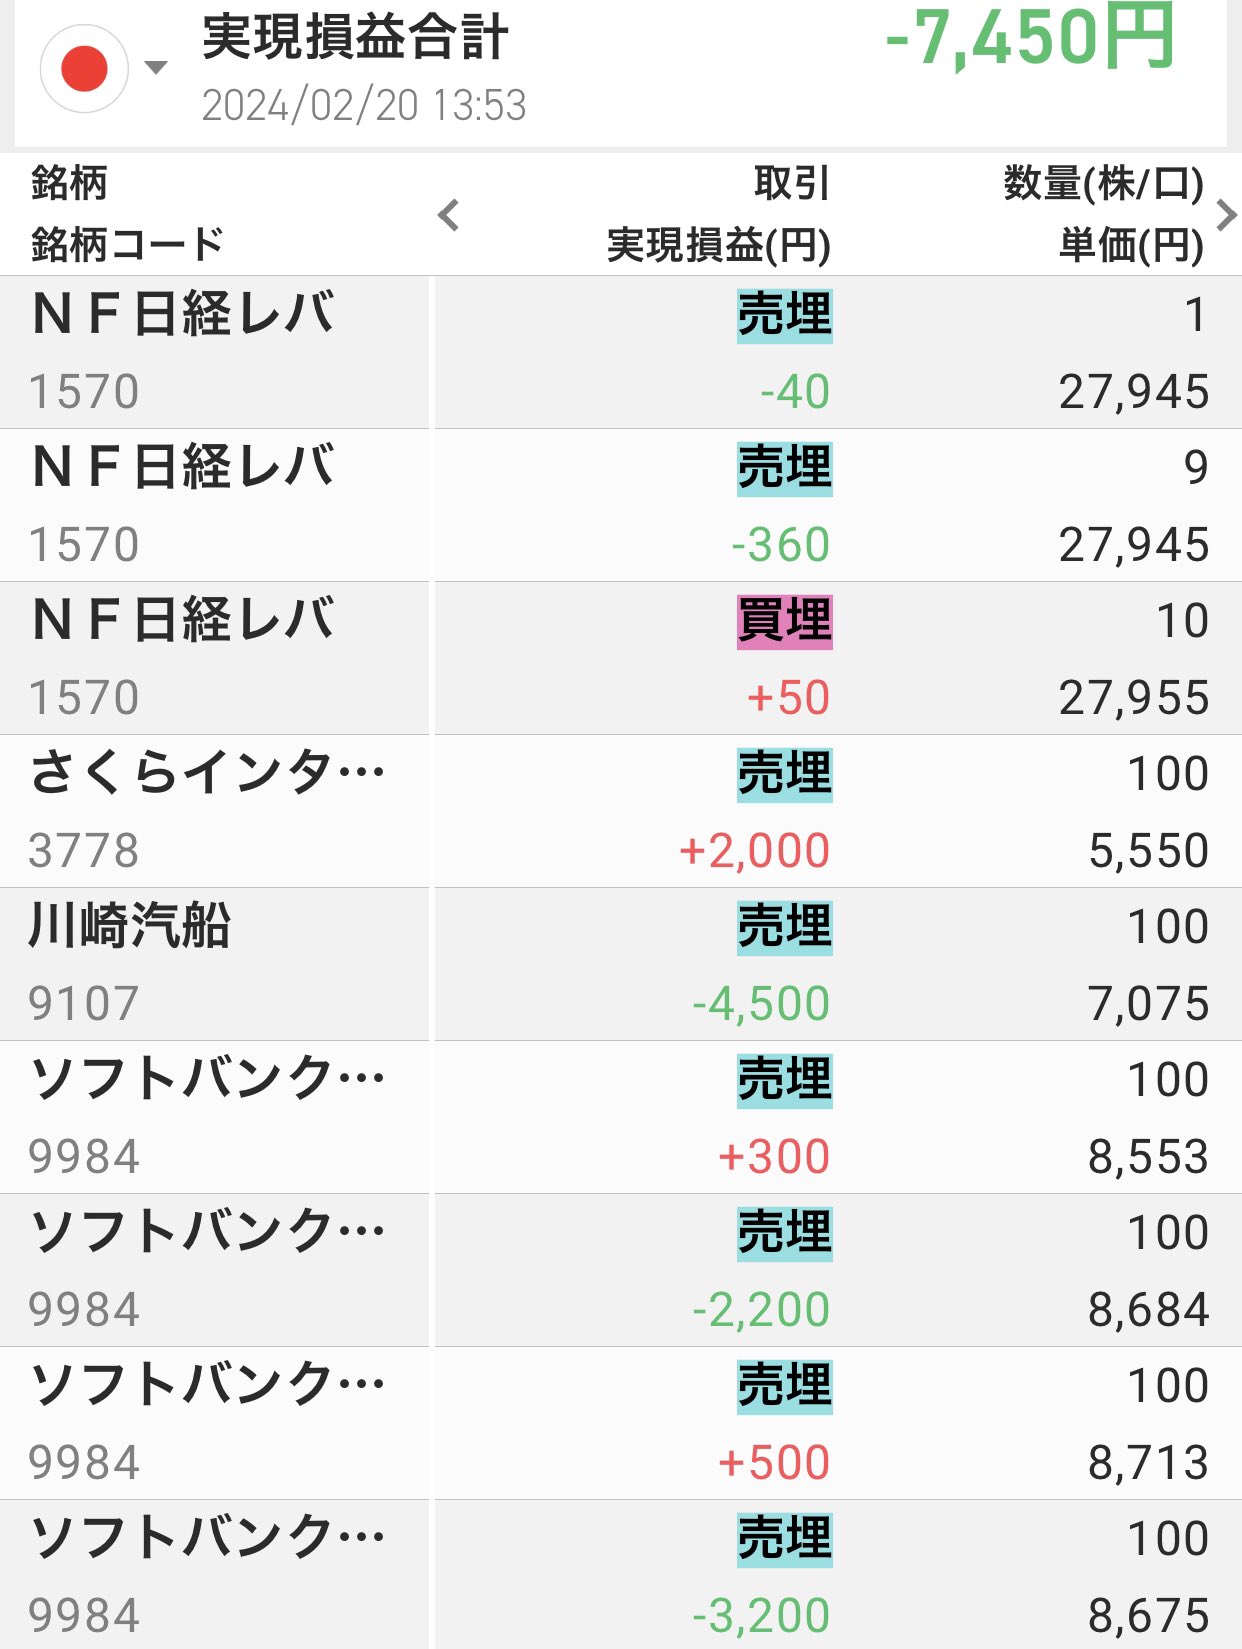Click the pink 買埋 badge
The image size is (1242, 1649).
click(784, 621)
